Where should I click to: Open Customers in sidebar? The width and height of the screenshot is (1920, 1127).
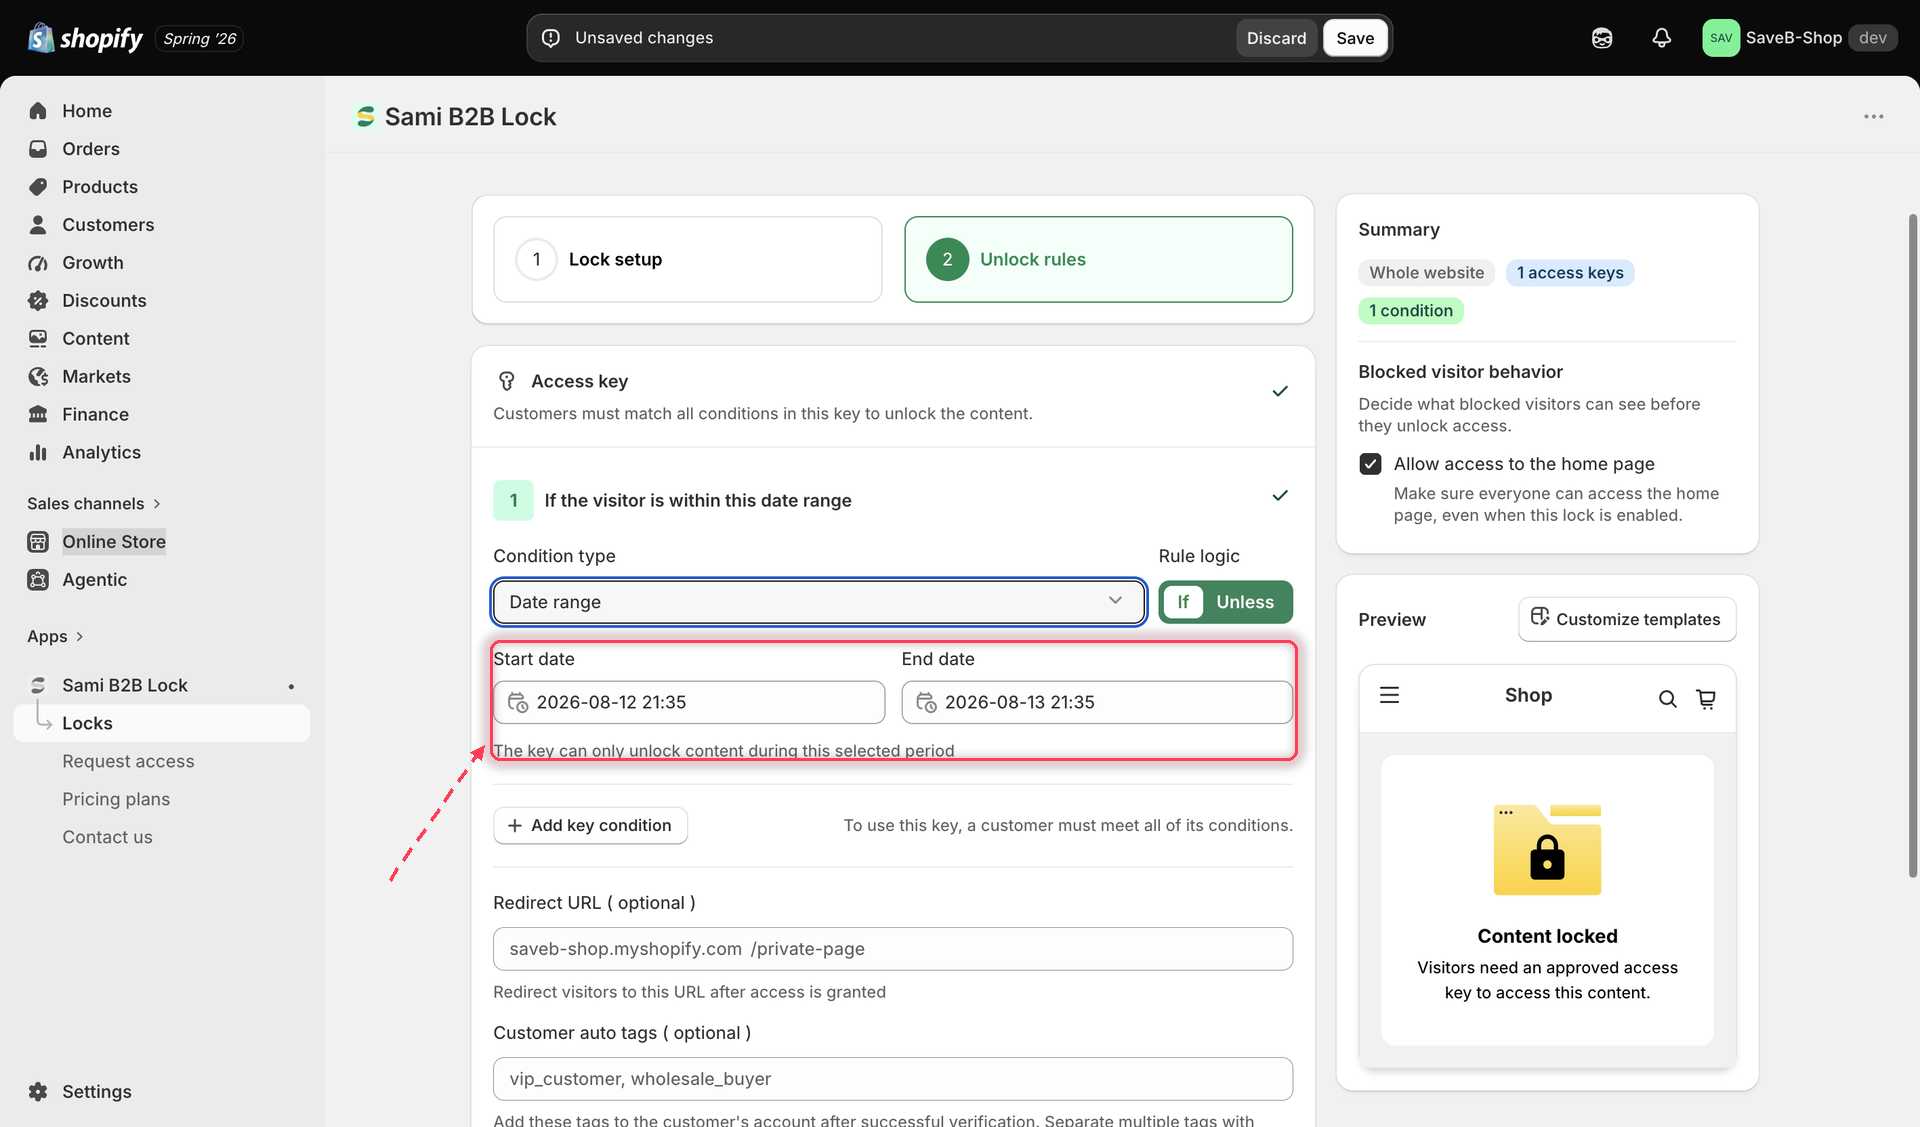tap(108, 225)
